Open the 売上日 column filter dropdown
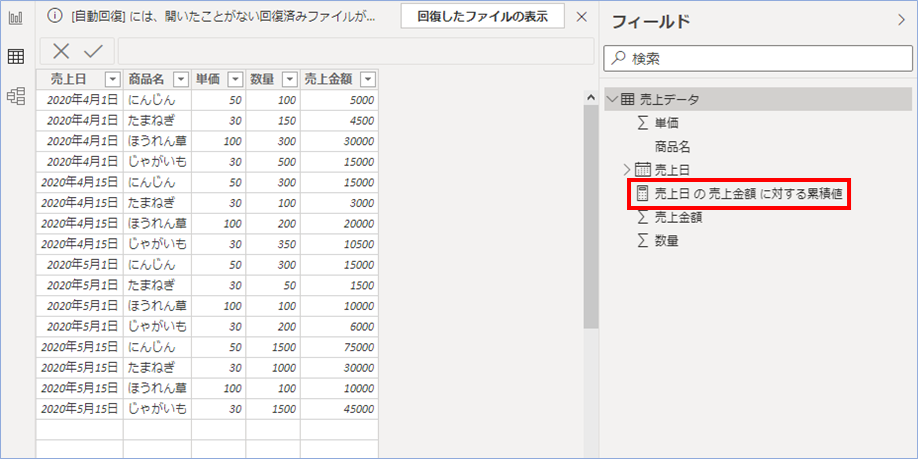The image size is (918, 459). coord(112,79)
